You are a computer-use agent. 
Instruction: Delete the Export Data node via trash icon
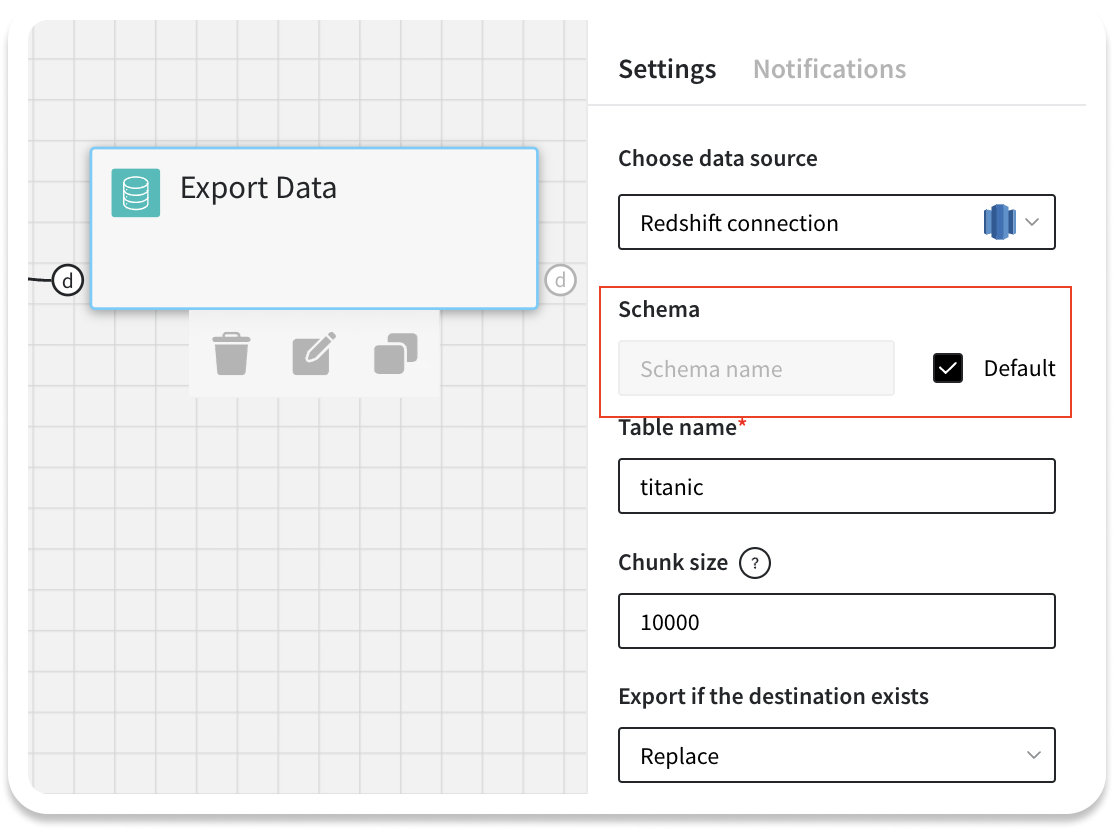pyautogui.click(x=231, y=353)
